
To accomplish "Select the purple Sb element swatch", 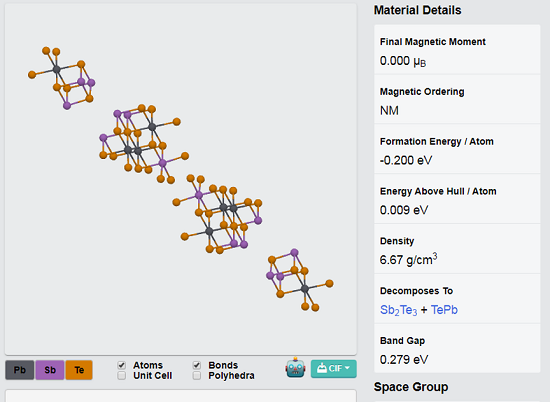I will click(x=50, y=370).
